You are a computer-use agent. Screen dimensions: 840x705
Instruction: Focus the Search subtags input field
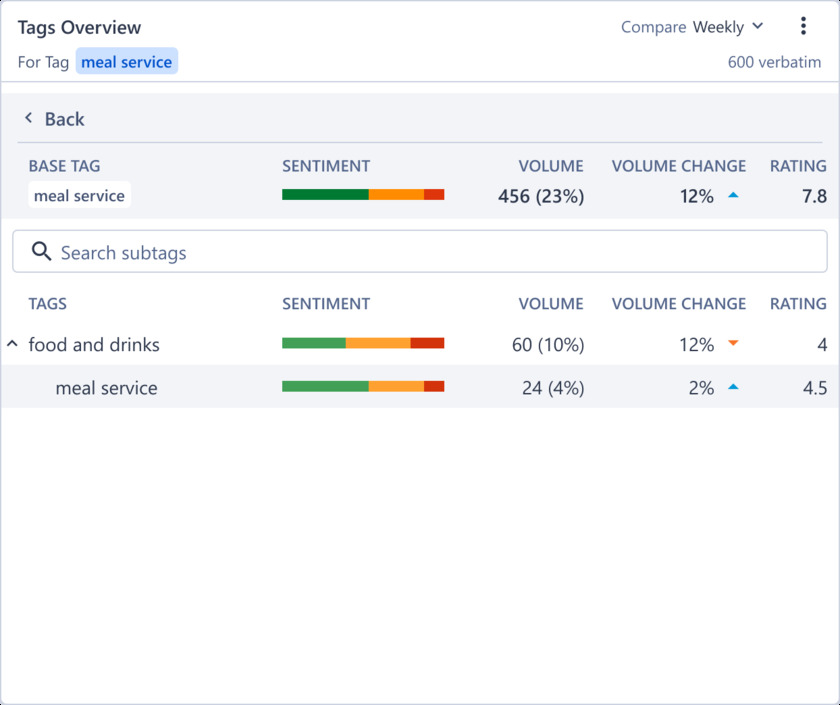(x=430, y=252)
